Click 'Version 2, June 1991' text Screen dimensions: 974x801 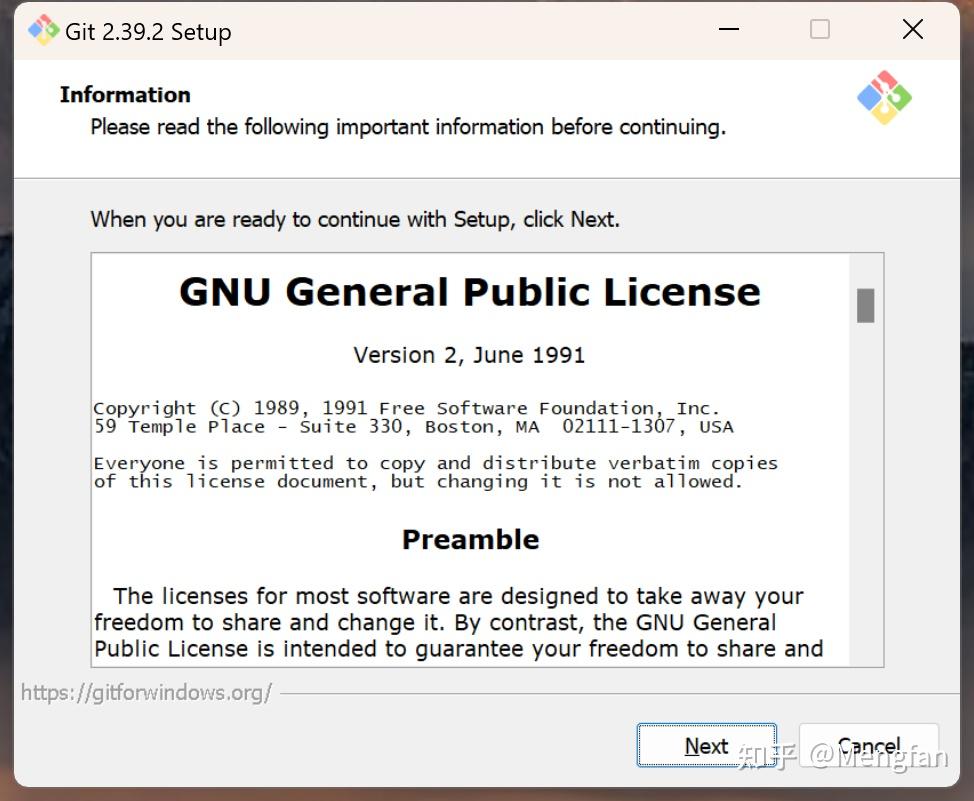click(x=469, y=355)
